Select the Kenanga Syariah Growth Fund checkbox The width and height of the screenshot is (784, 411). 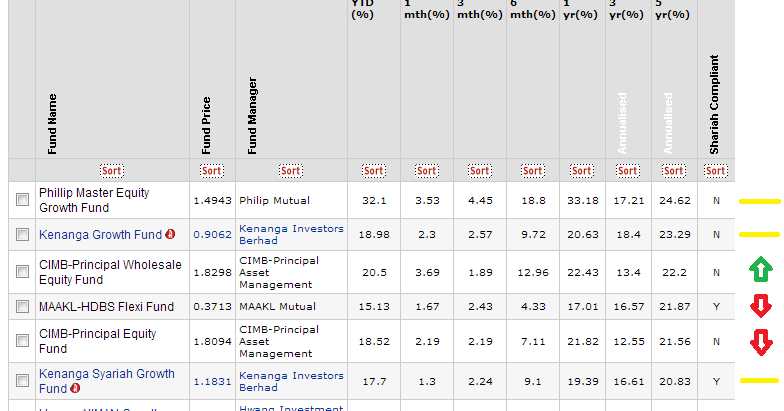click(22, 380)
